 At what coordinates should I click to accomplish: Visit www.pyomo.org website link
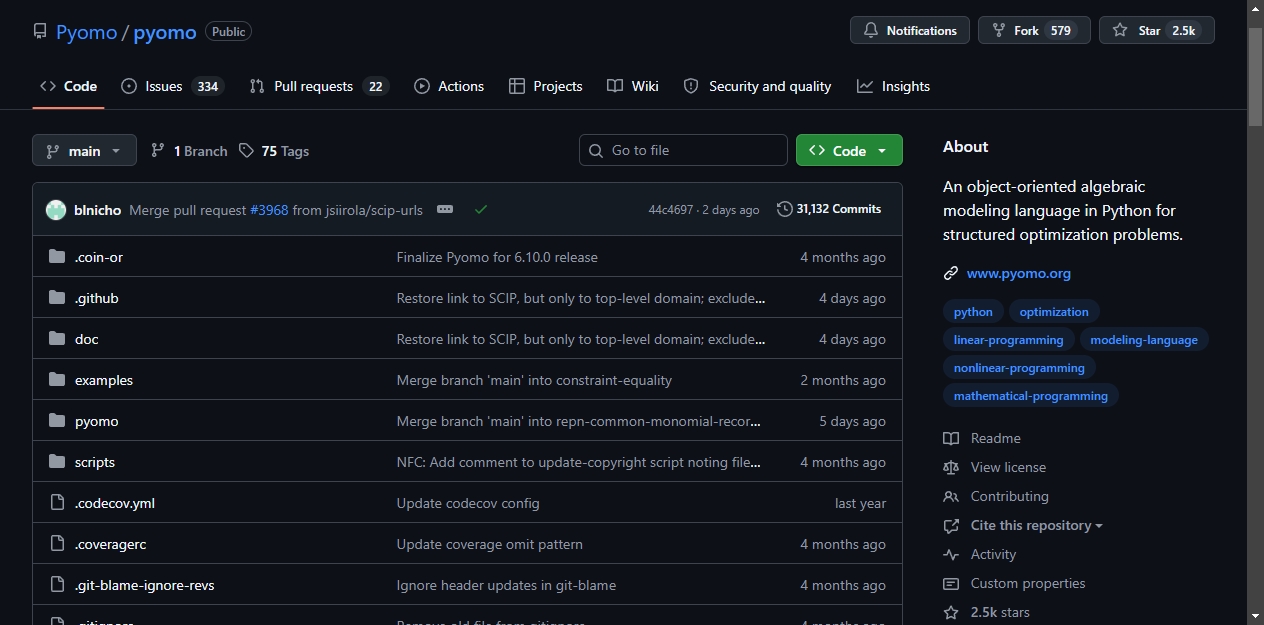click(x=1019, y=273)
